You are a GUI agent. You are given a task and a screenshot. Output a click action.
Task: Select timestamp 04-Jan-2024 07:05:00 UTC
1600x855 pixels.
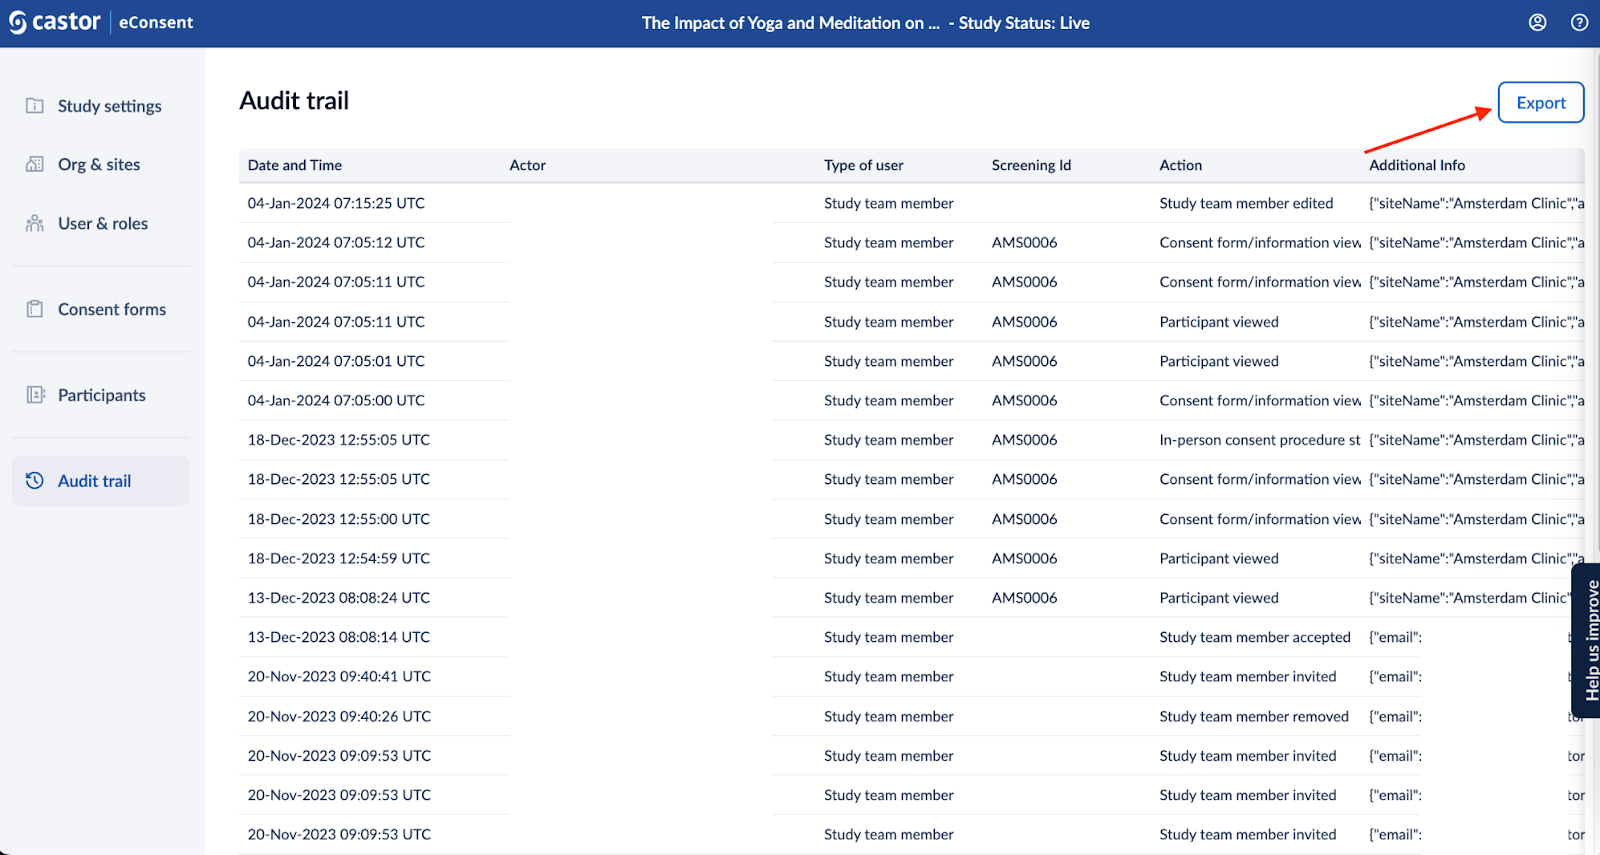[x=336, y=400]
